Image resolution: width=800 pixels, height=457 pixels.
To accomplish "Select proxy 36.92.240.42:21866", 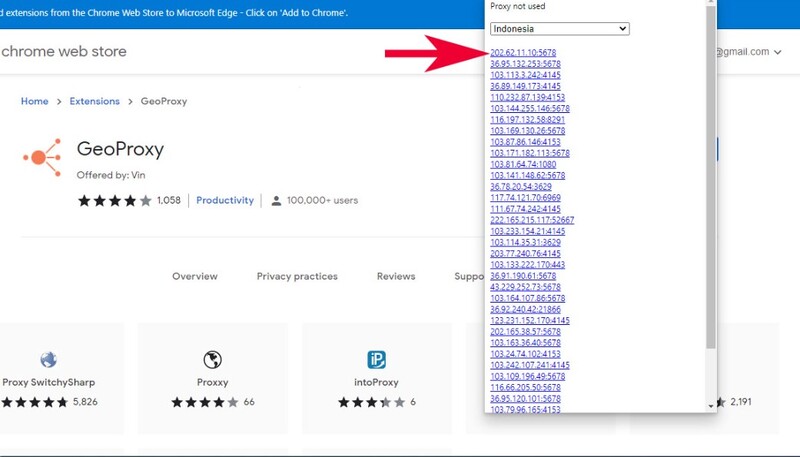I will [x=525, y=309].
